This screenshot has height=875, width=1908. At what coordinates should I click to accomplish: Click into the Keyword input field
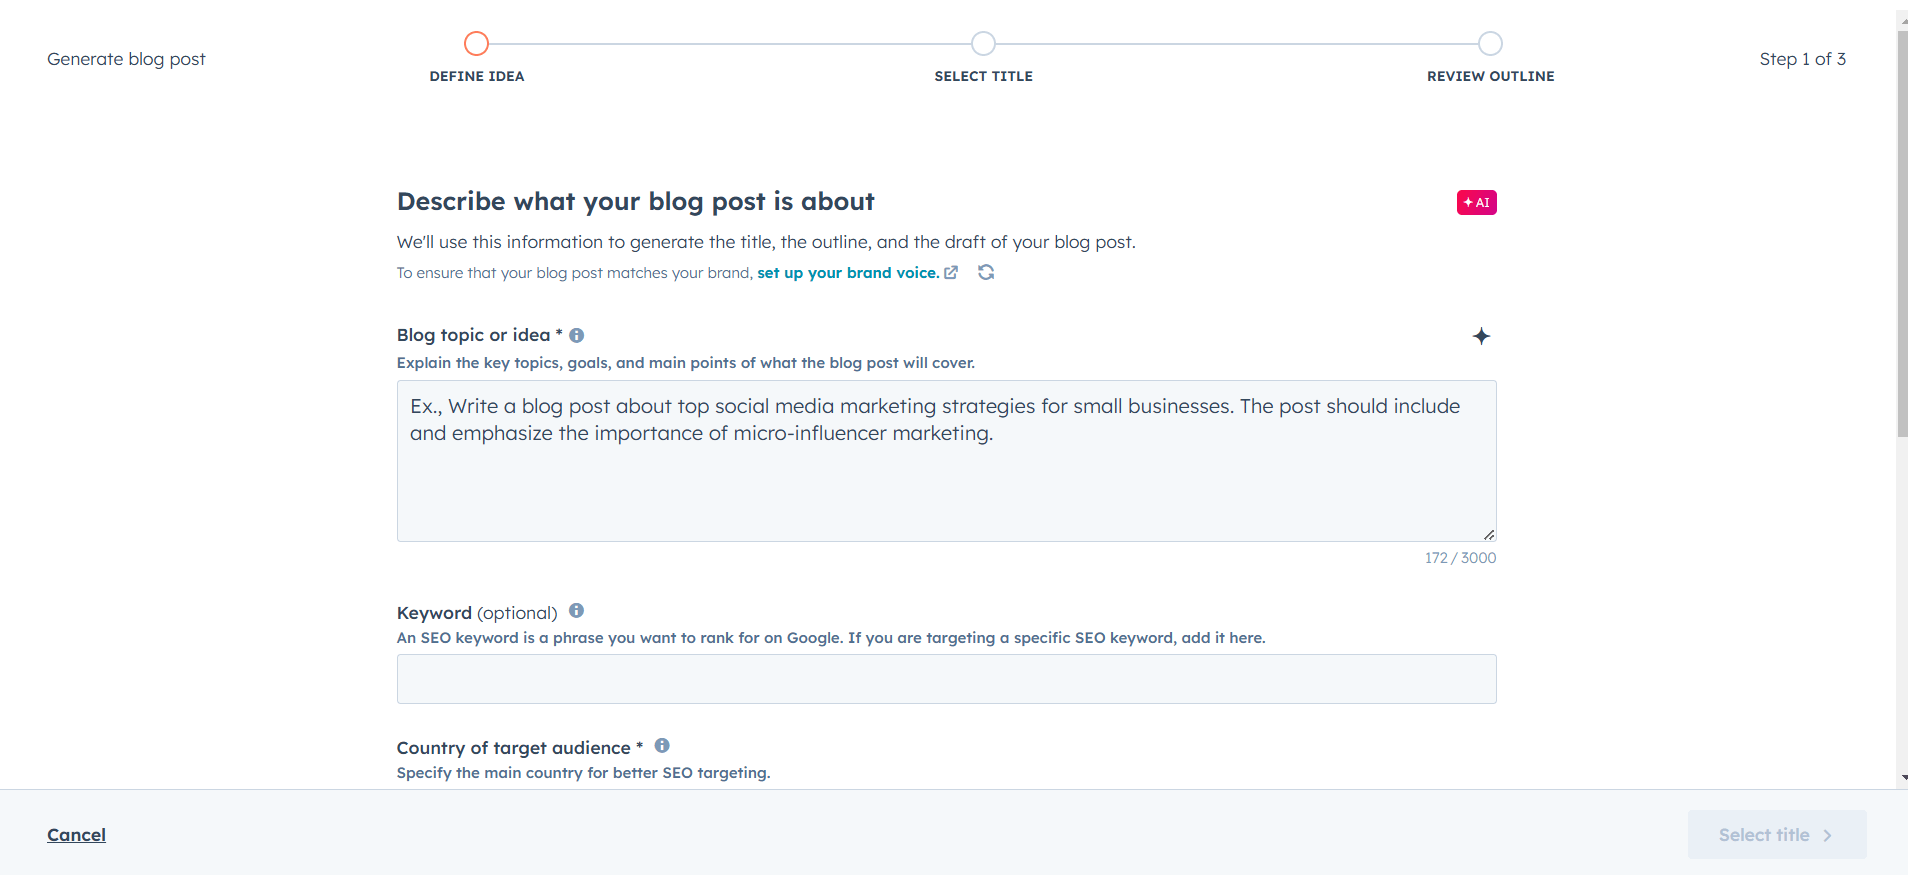tap(946, 679)
